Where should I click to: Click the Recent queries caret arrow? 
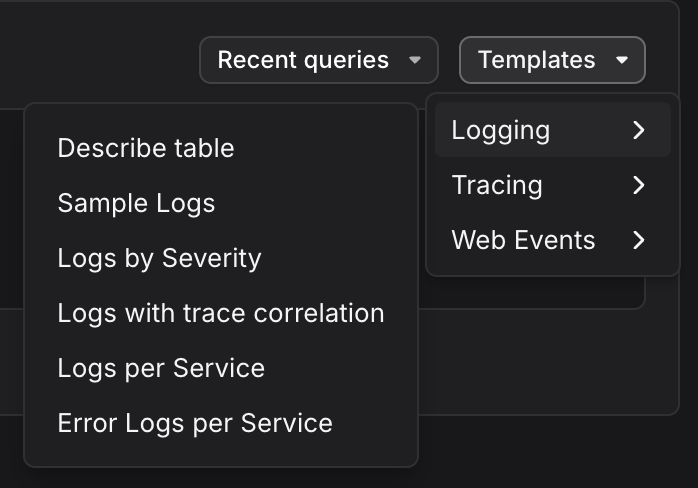(x=415, y=60)
